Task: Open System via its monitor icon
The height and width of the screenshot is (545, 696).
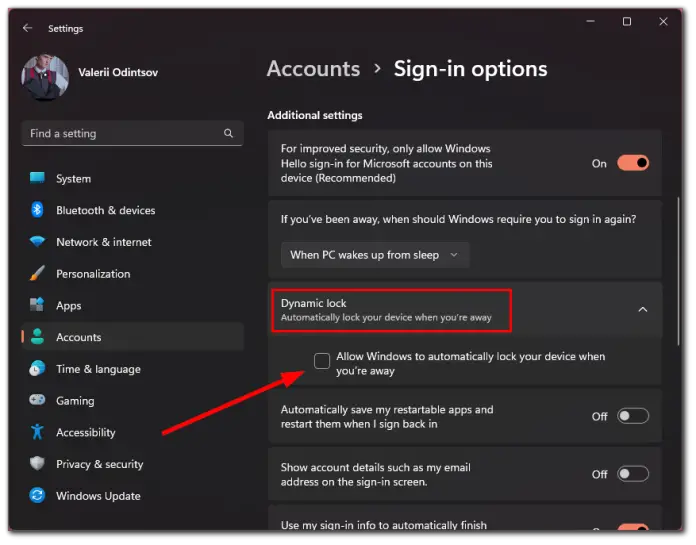Action: [37, 178]
